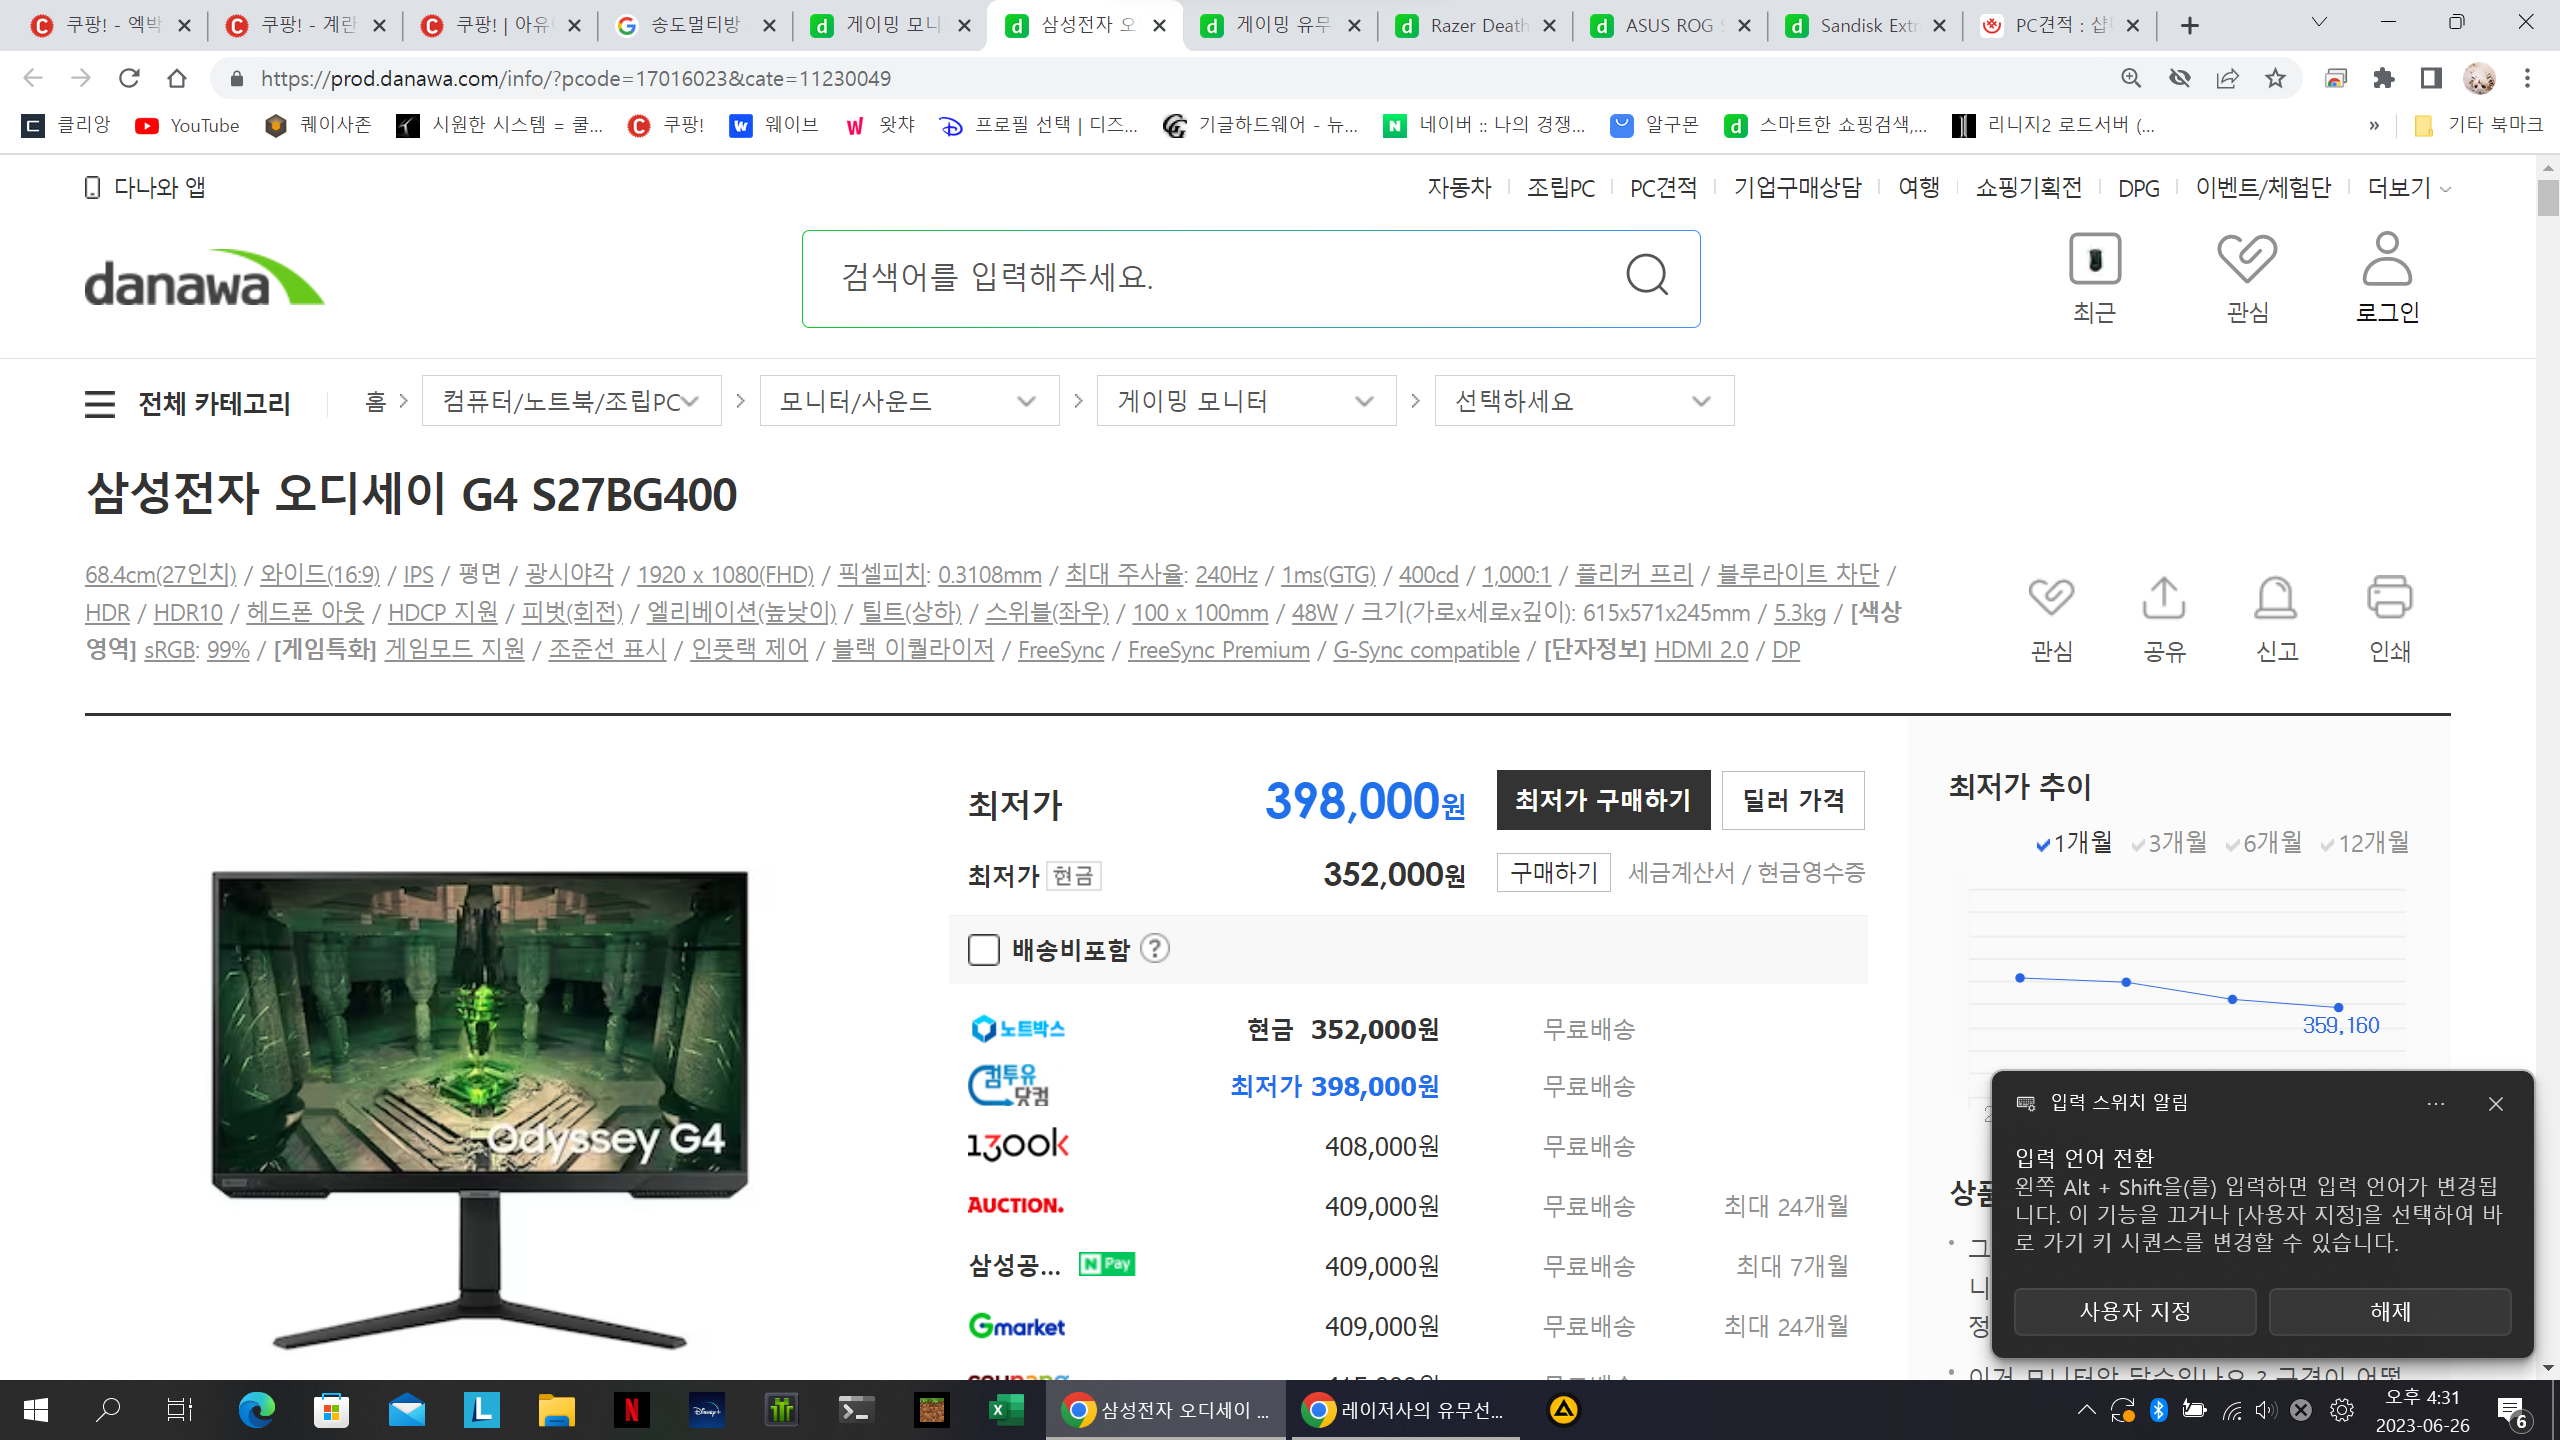Bookmark this page with the star icon
This screenshot has width=2560, height=1440.
tap(2276, 78)
